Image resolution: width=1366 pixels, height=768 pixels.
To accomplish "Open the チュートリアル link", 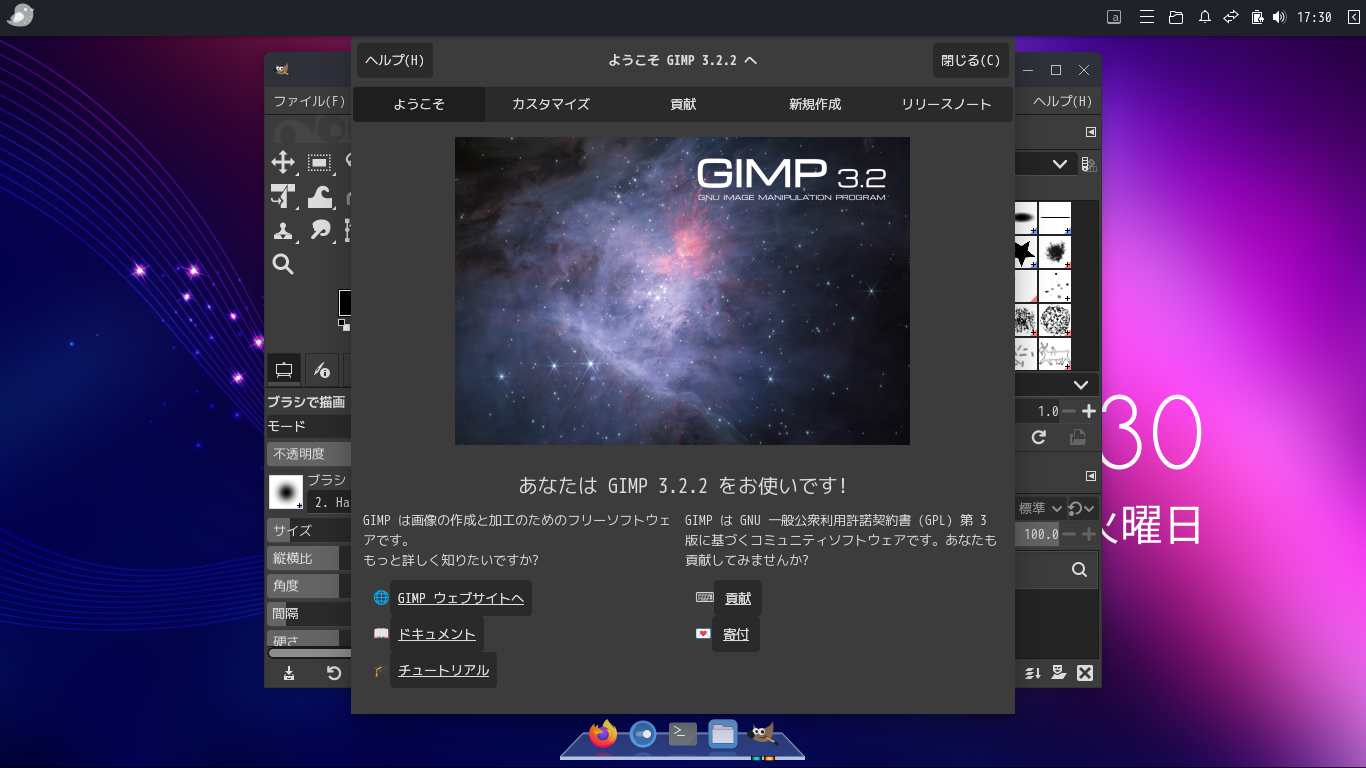I will (x=443, y=670).
